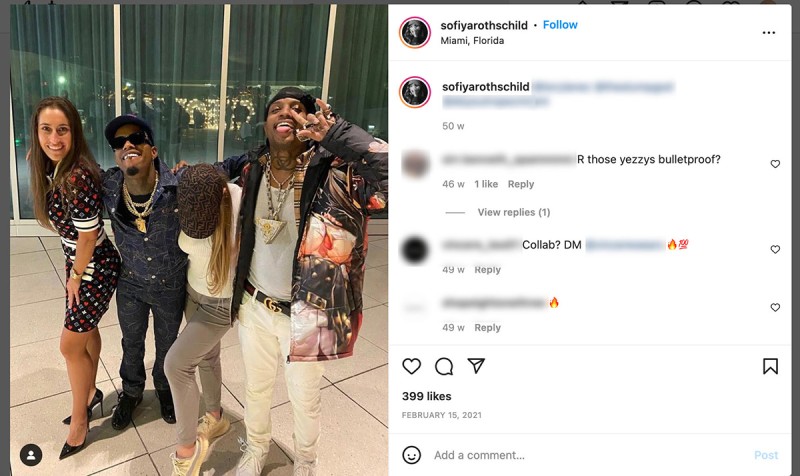The width and height of the screenshot is (800, 476).
Task: Open the 399 likes list
Action: pos(427,396)
